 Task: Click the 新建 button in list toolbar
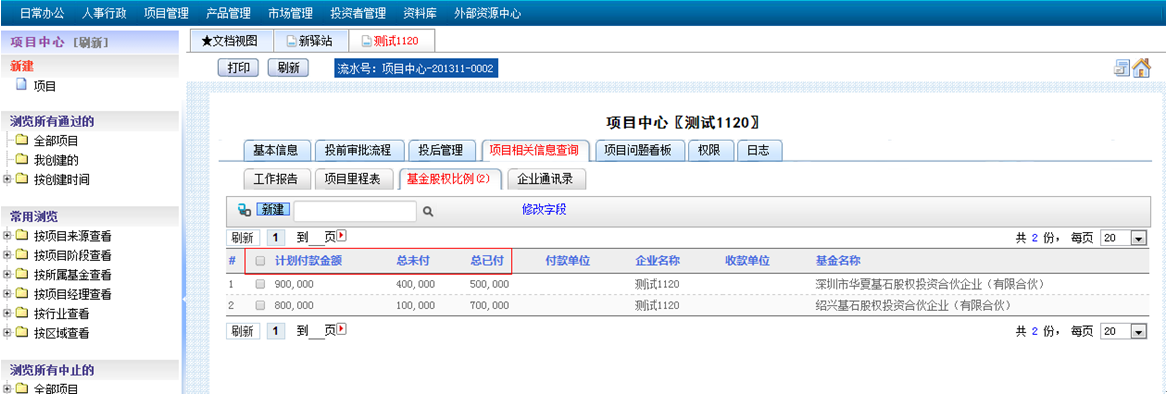pos(273,210)
